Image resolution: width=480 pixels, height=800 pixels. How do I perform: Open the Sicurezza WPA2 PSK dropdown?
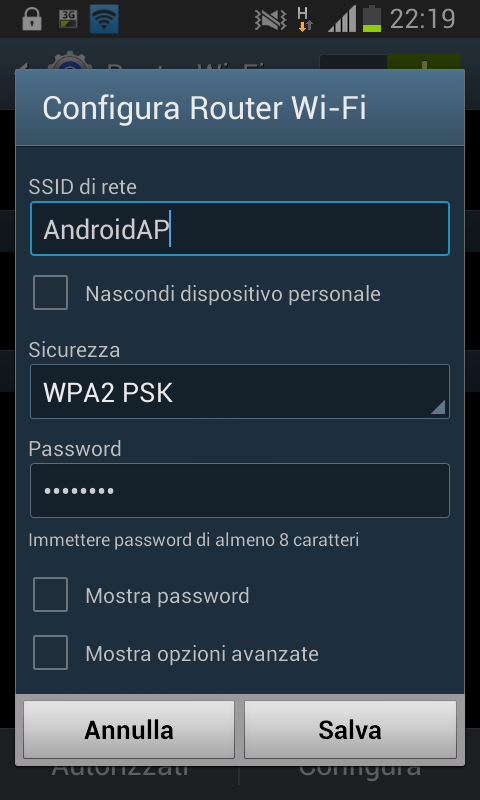click(x=240, y=392)
